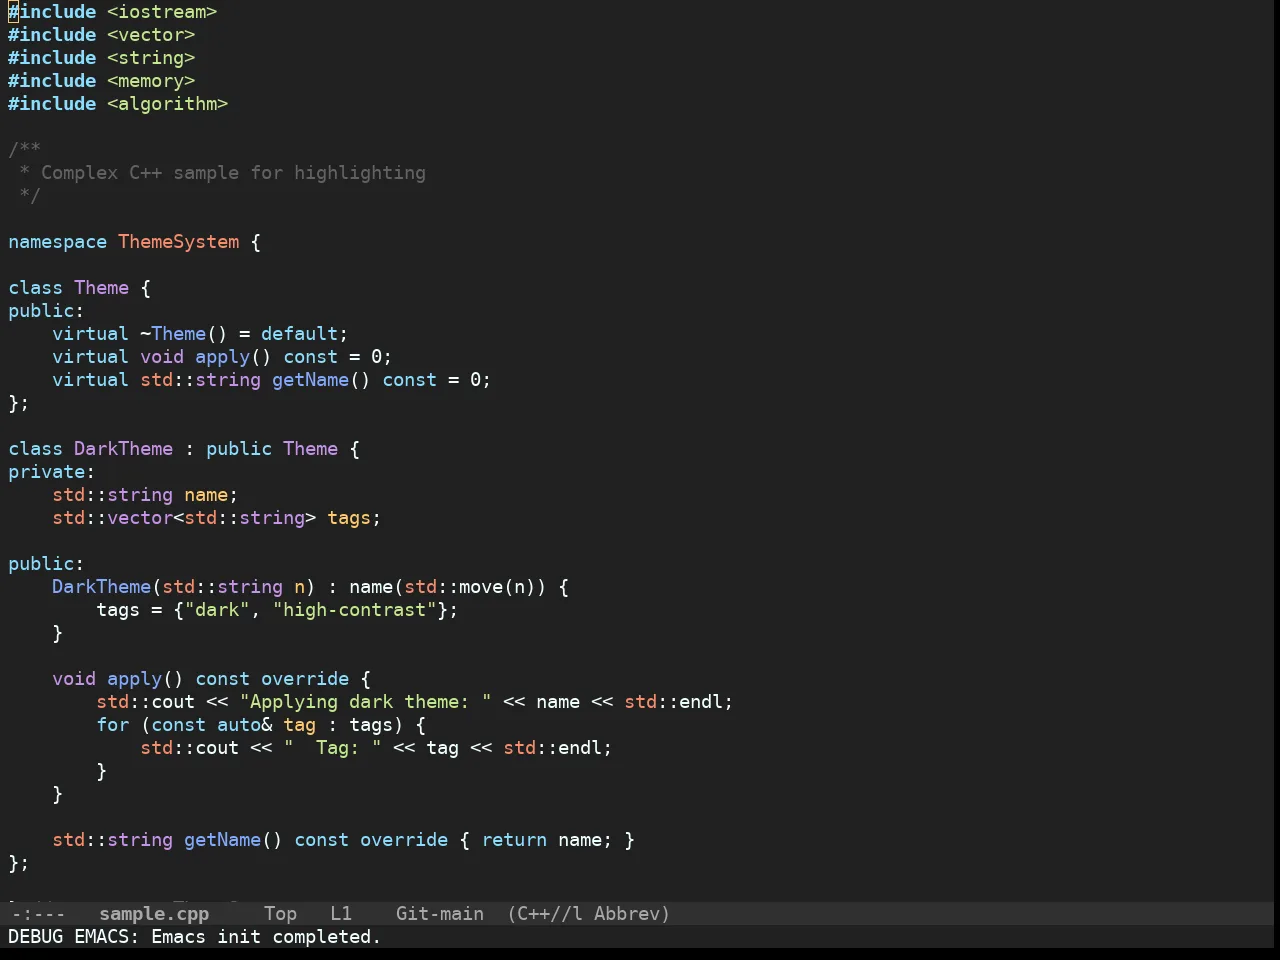
Task: Click the "dark" string literal
Action: point(217,610)
